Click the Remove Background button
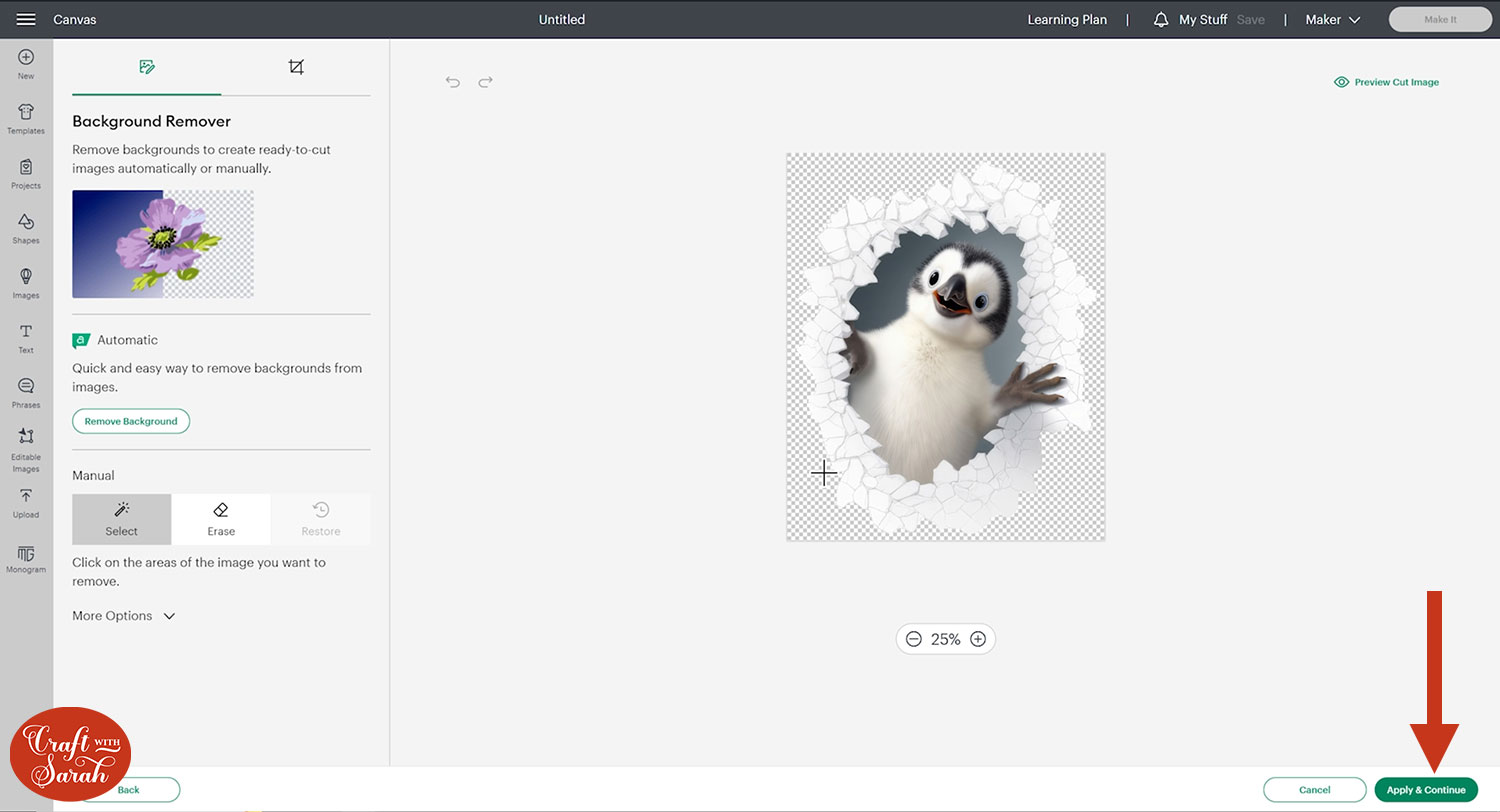Viewport: 1500px width, 812px height. (131, 421)
